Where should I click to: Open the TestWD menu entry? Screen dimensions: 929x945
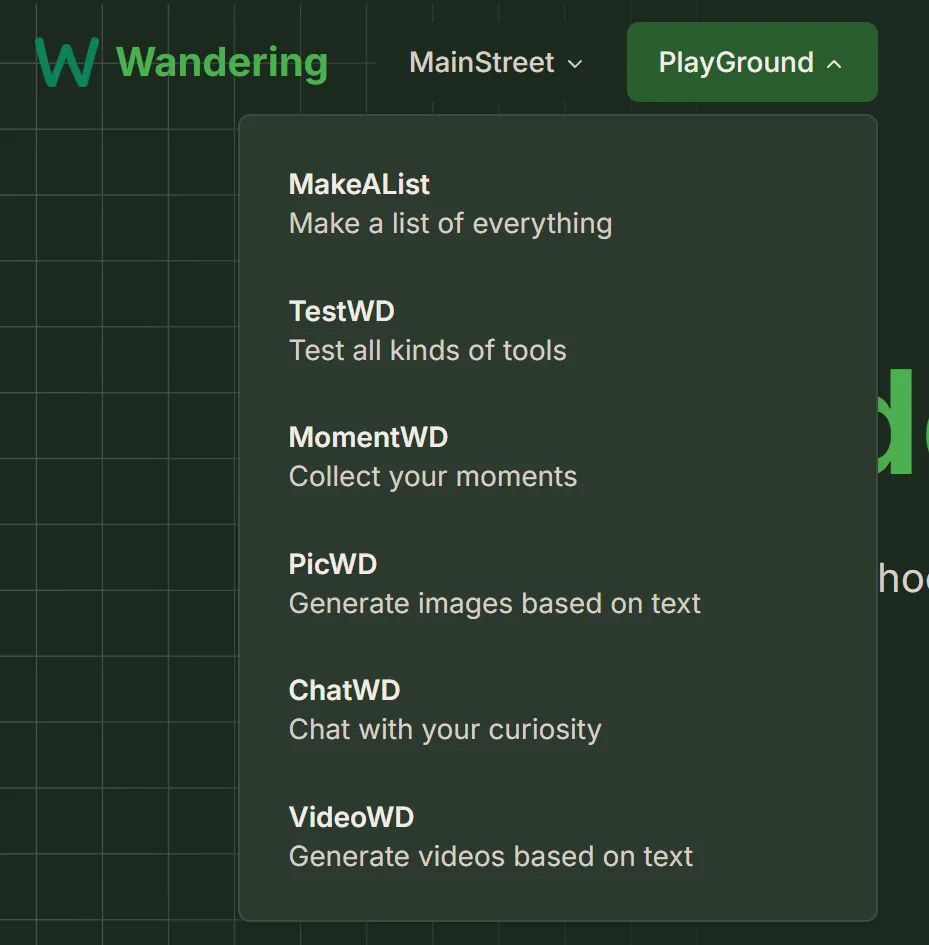pyautogui.click(x=342, y=311)
